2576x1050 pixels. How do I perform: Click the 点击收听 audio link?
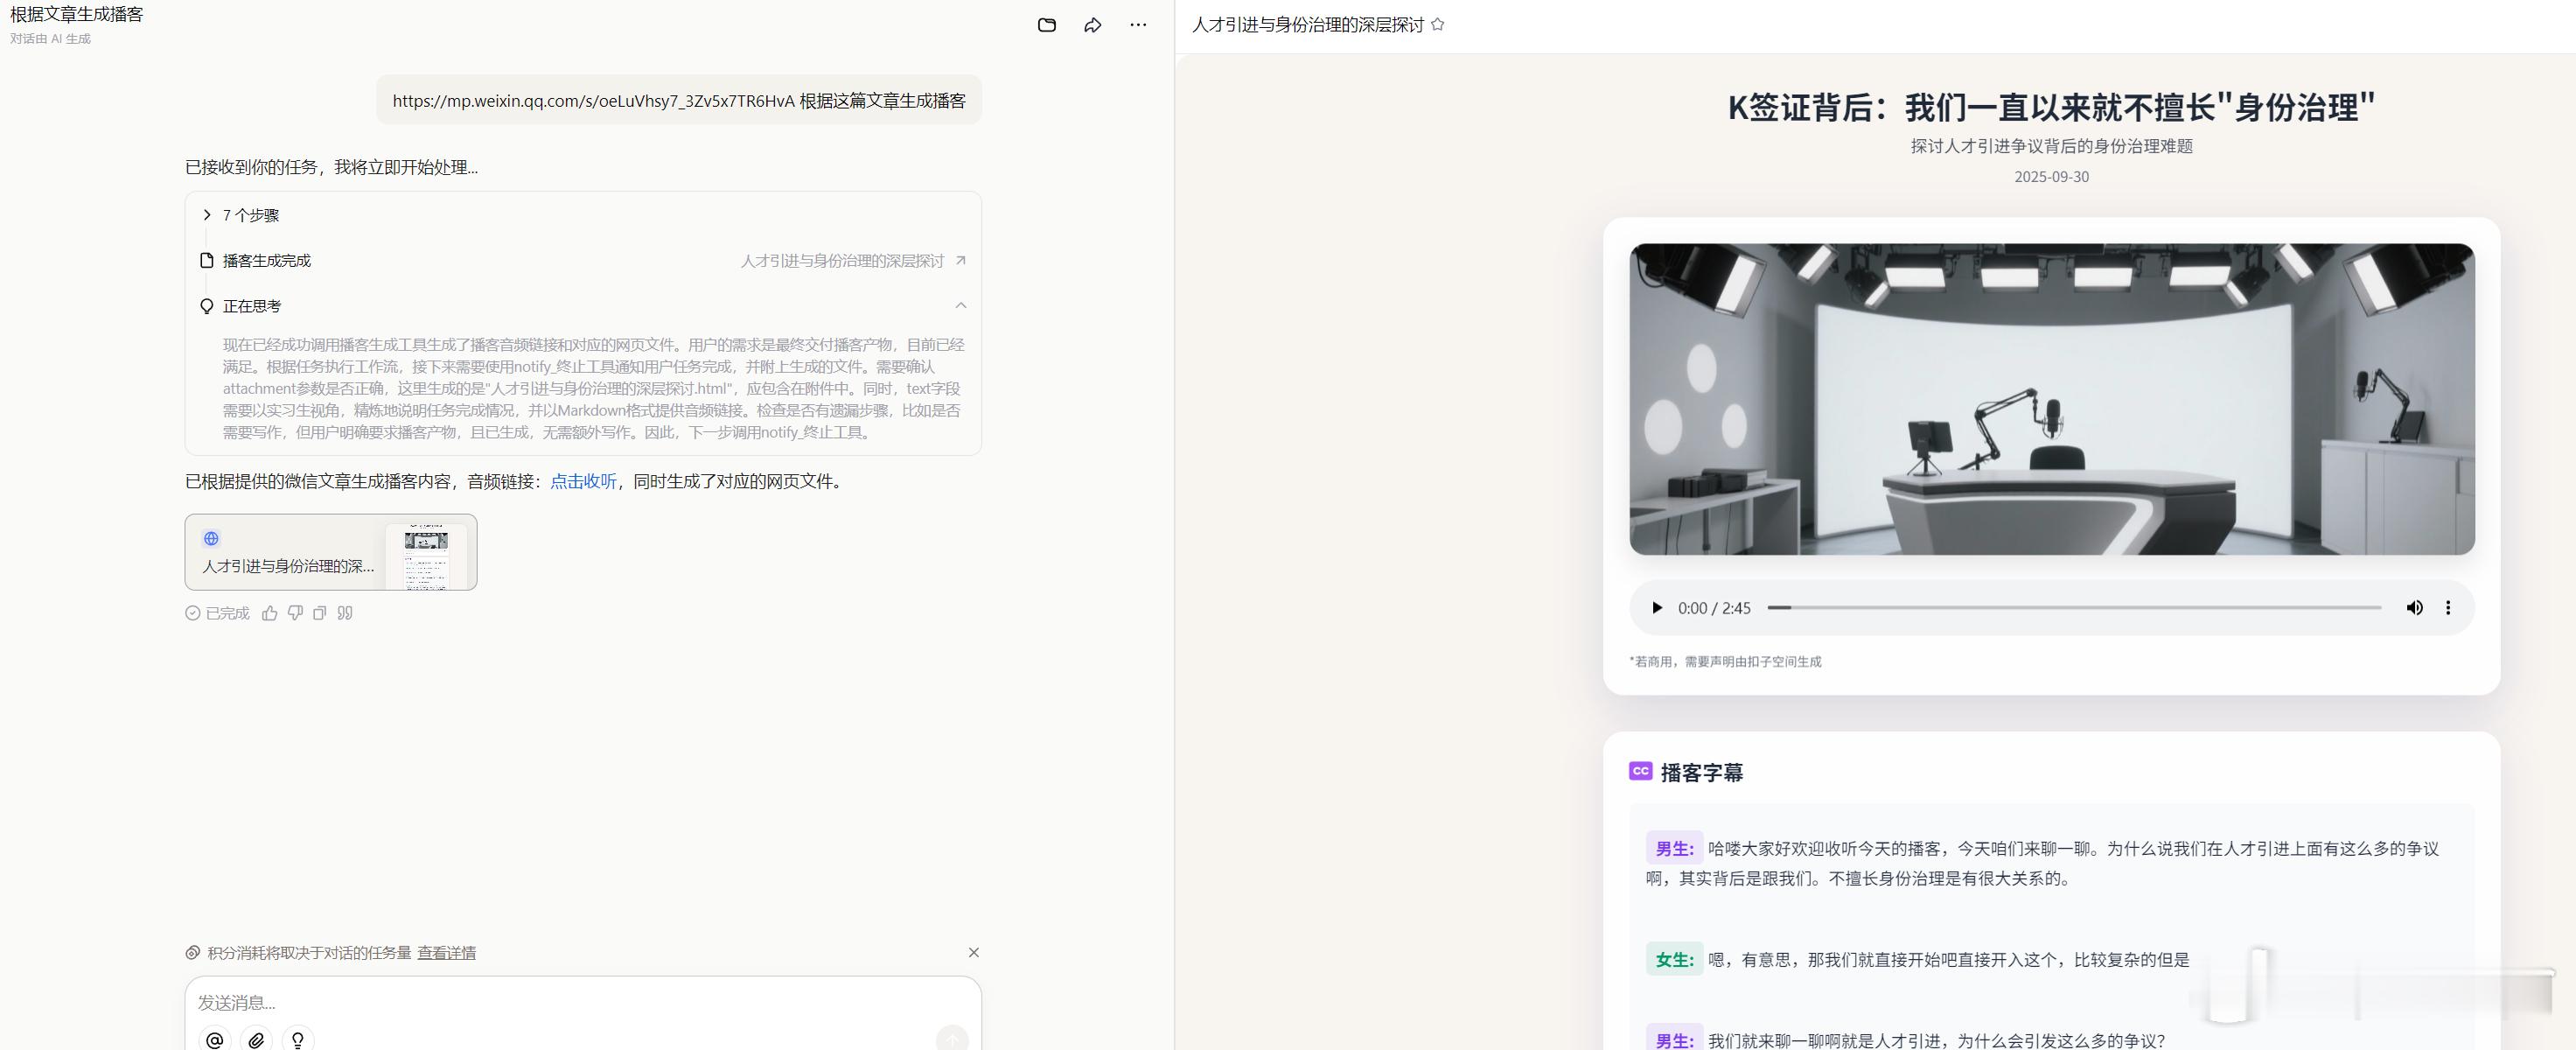(583, 481)
